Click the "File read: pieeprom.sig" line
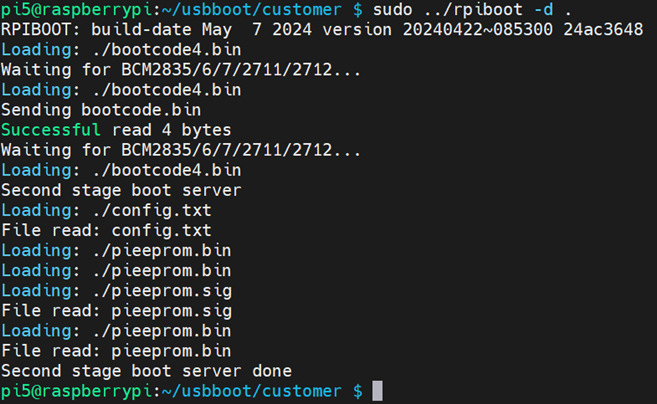657x404 pixels. point(116,310)
